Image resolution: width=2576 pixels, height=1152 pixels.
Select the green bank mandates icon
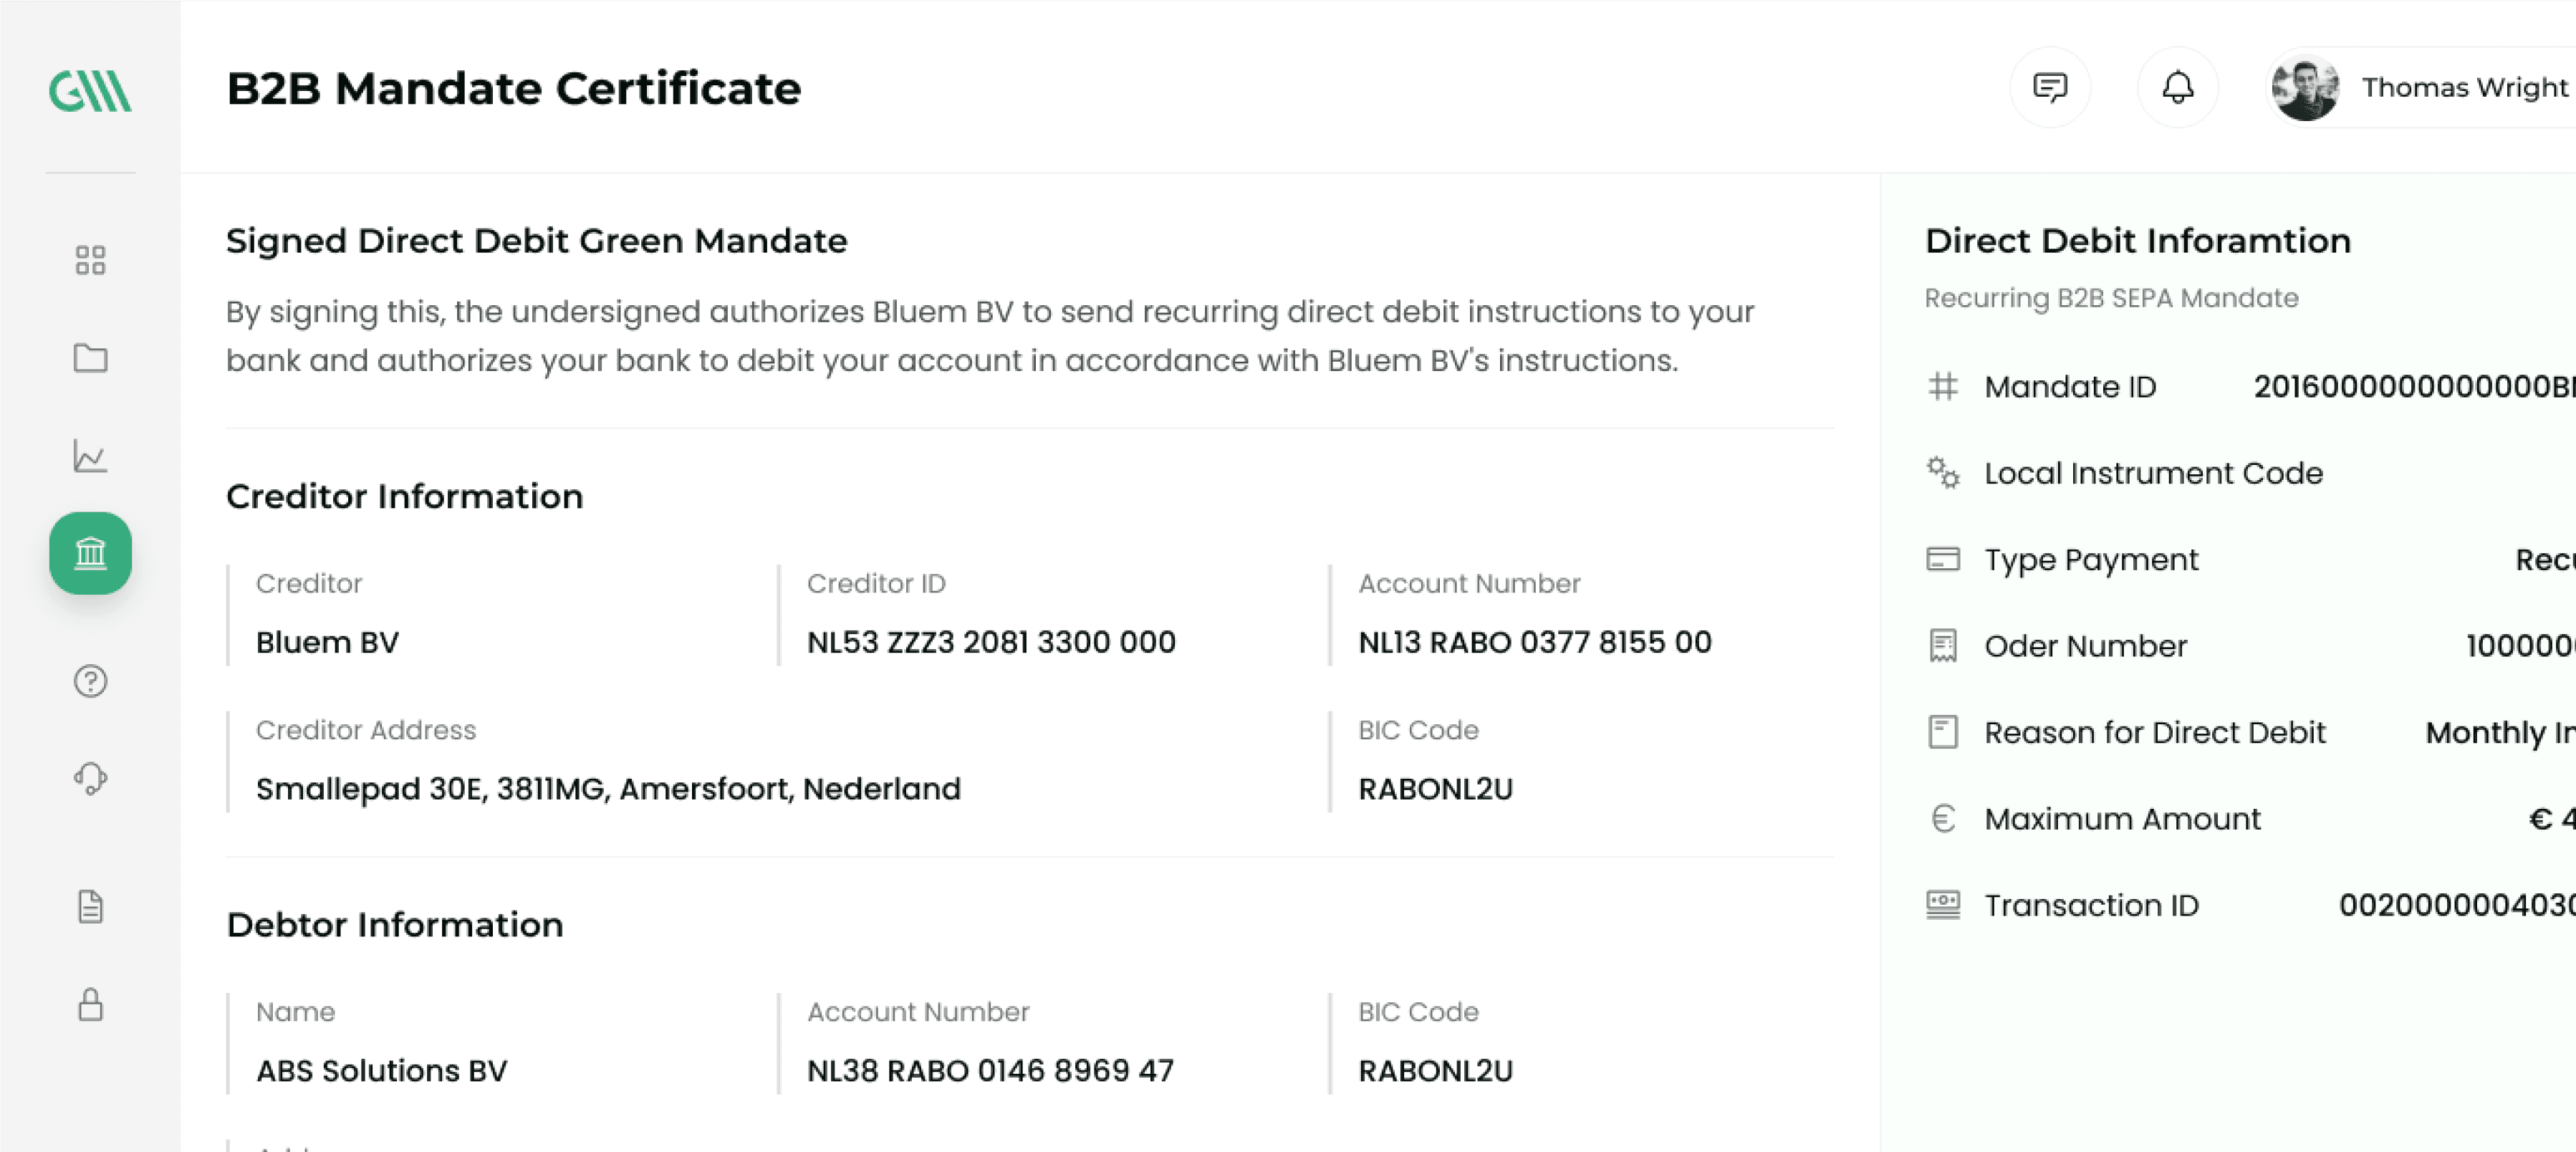tap(90, 553)
